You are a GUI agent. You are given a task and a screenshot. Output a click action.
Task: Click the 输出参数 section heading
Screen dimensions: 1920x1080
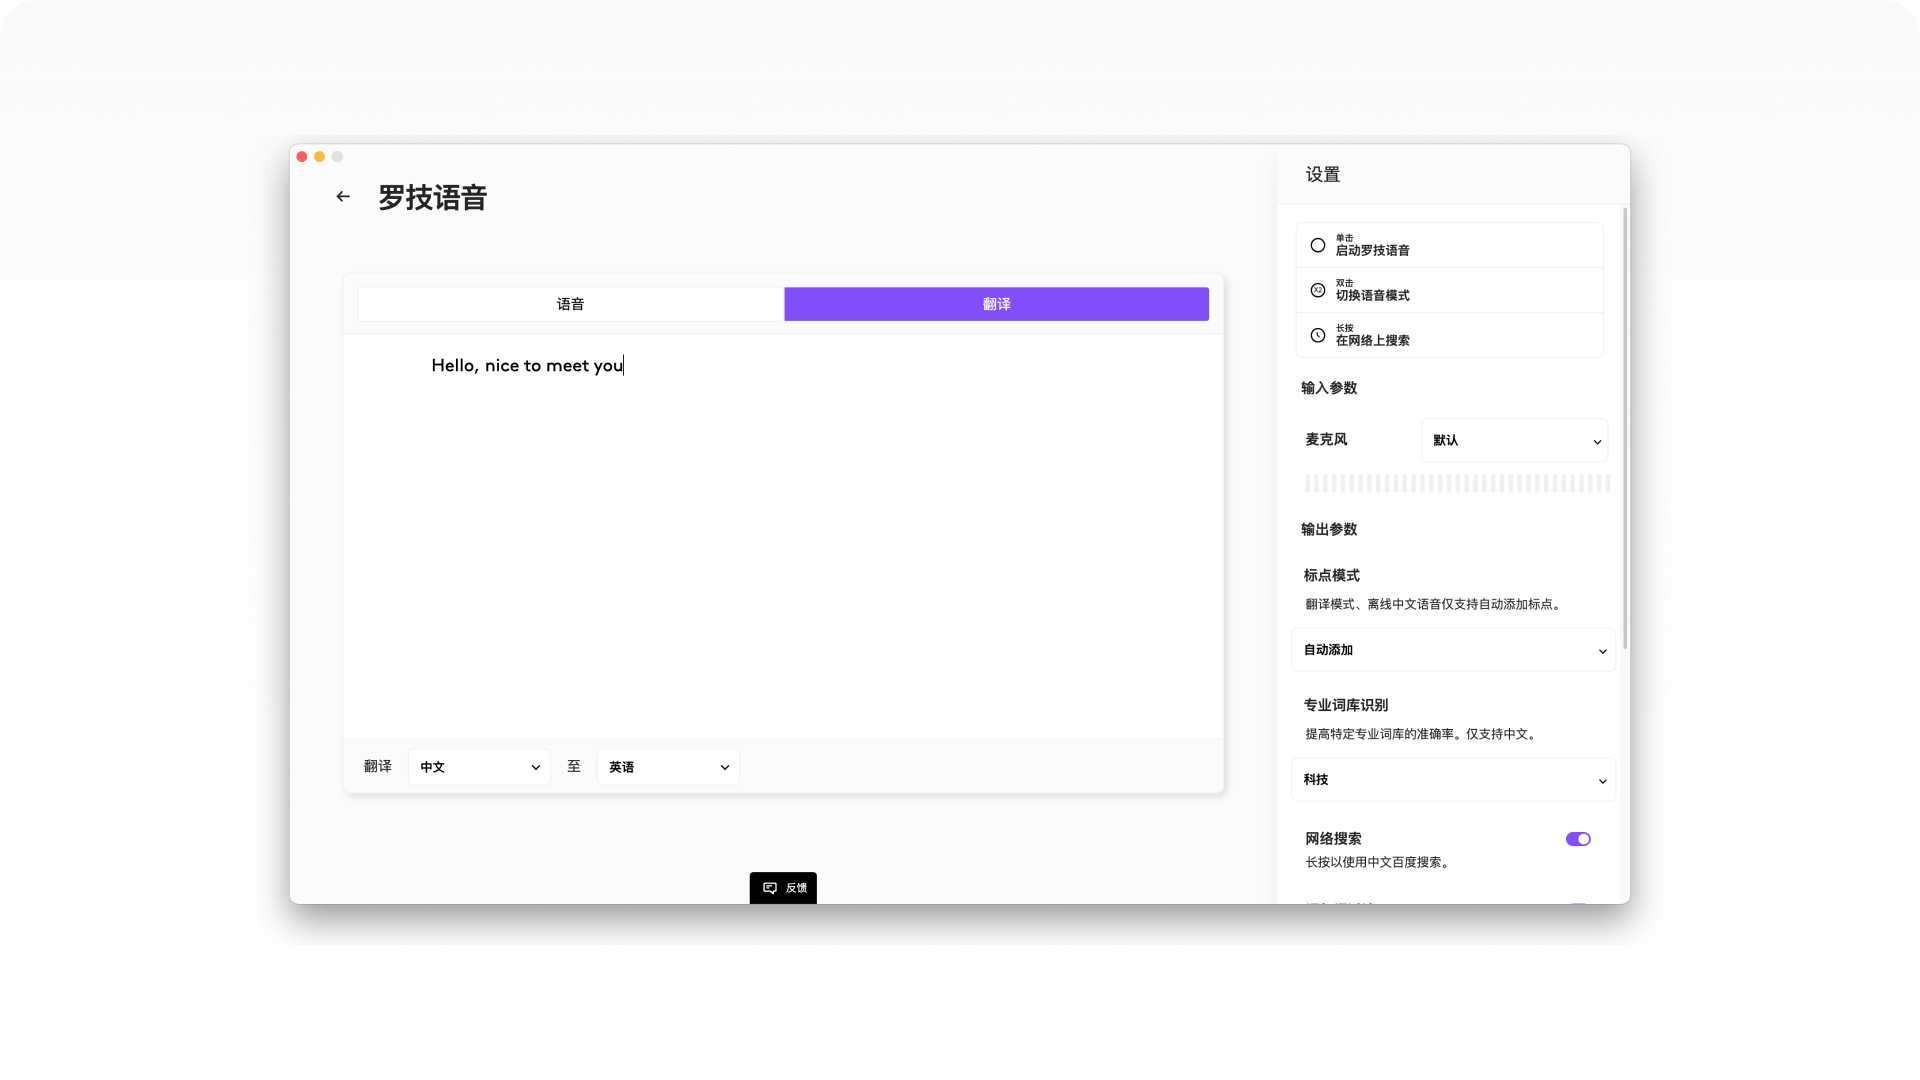1329,529
